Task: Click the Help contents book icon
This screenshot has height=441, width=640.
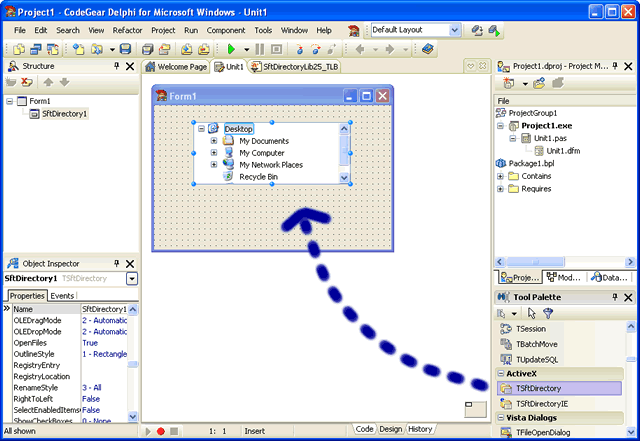Action: [428, 49]
